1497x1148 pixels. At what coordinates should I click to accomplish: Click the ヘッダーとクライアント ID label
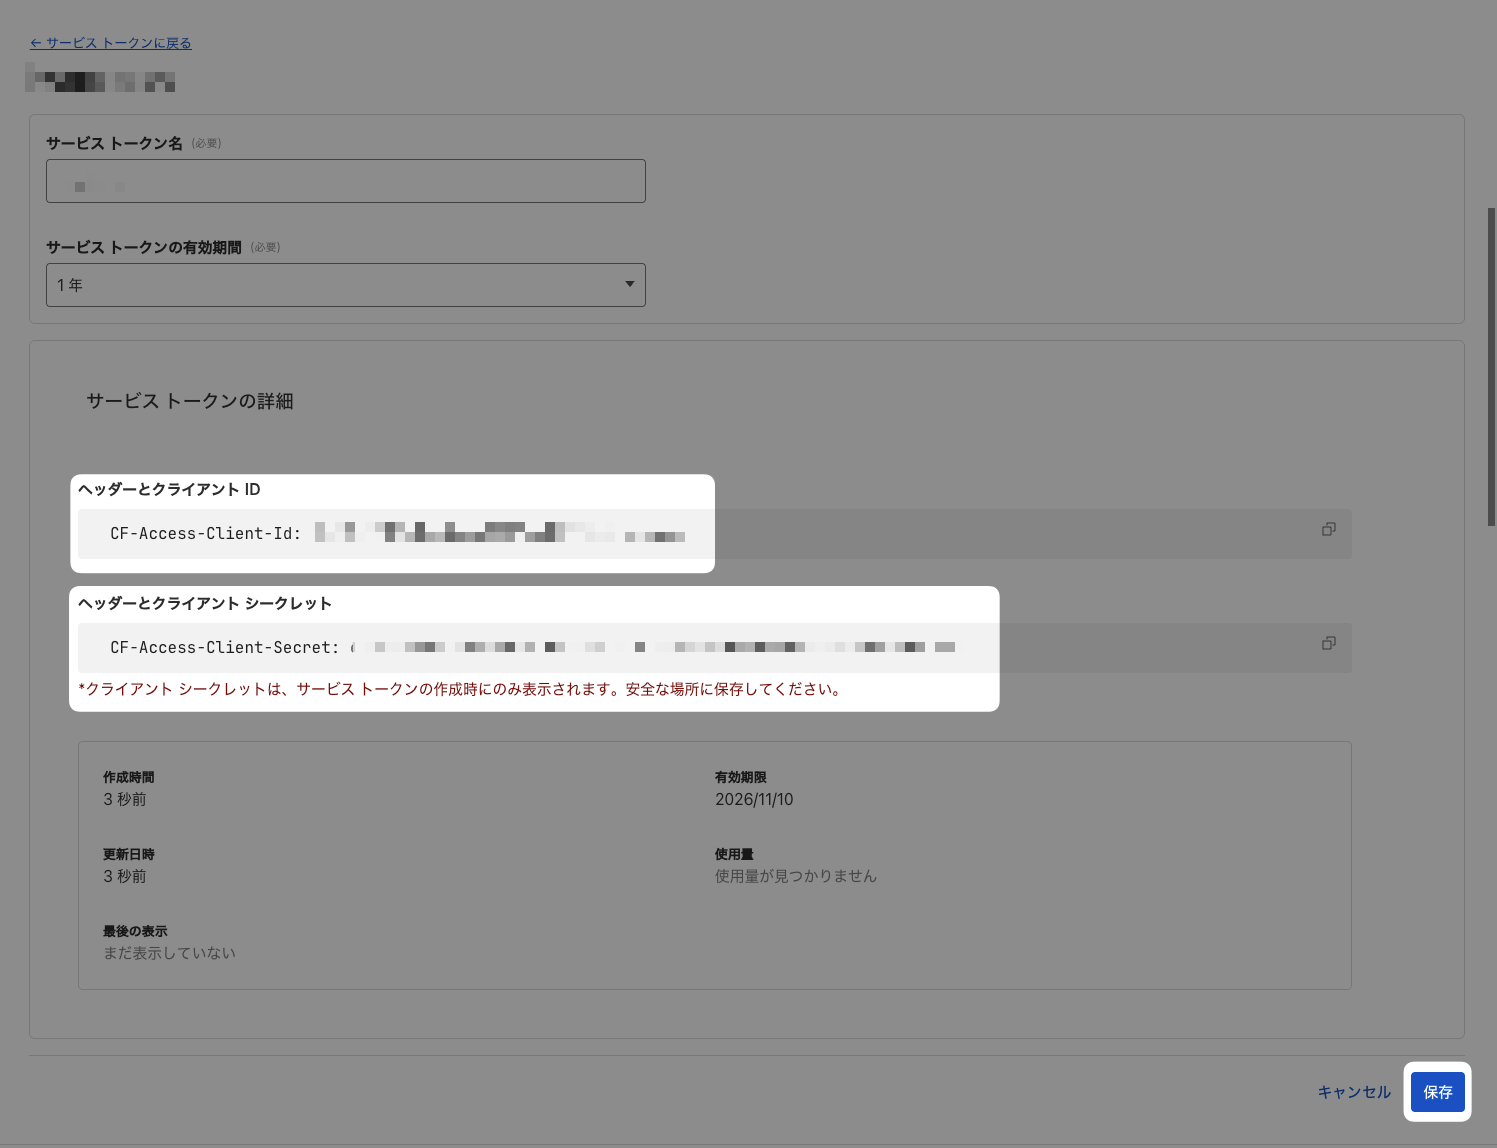click(x=169, y=489)
